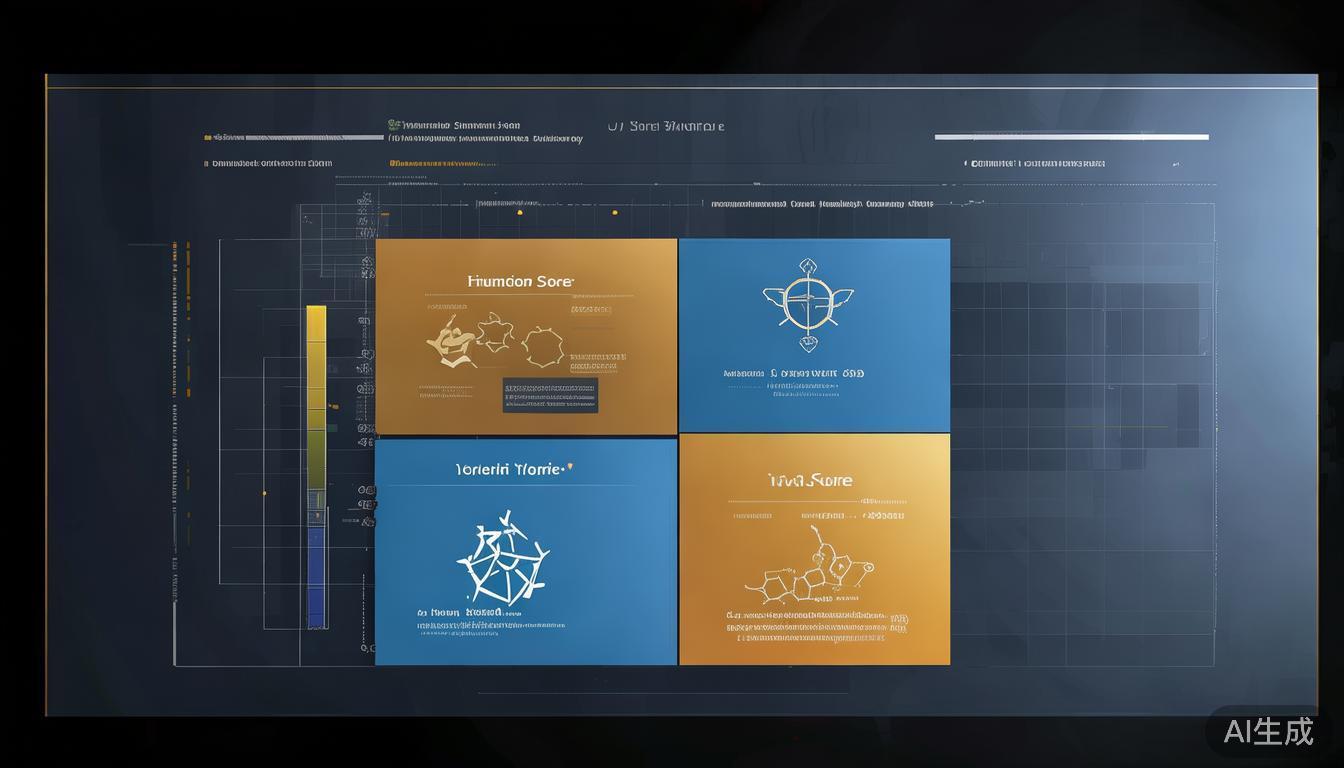Click the caption text under winged compass emblem
The image size is (1344, 768).
793,373
